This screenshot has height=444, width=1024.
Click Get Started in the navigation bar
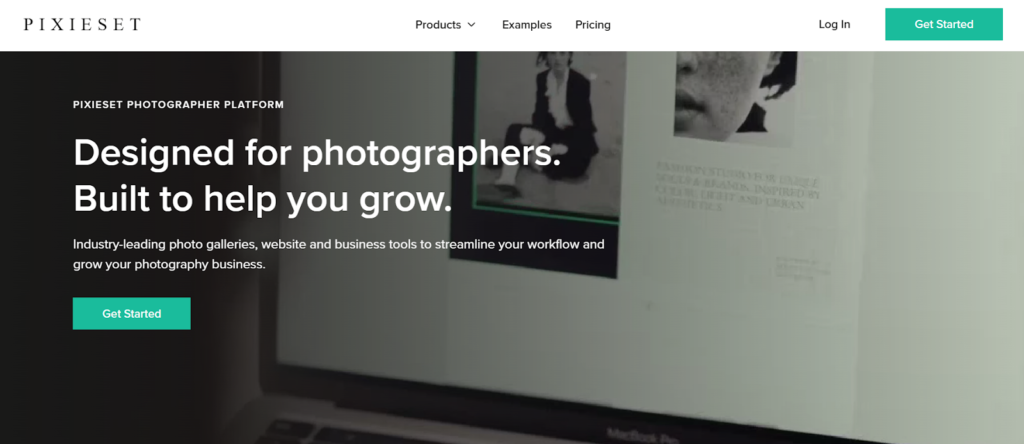[944, 24]
